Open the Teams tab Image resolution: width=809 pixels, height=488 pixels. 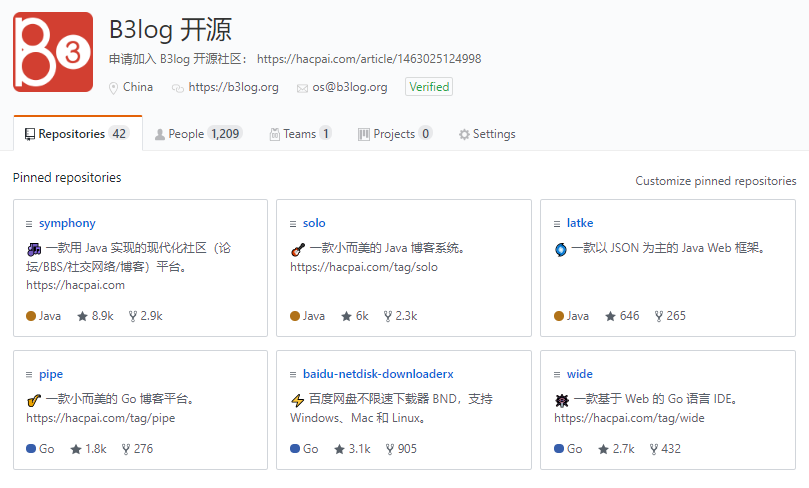(300, 134)
